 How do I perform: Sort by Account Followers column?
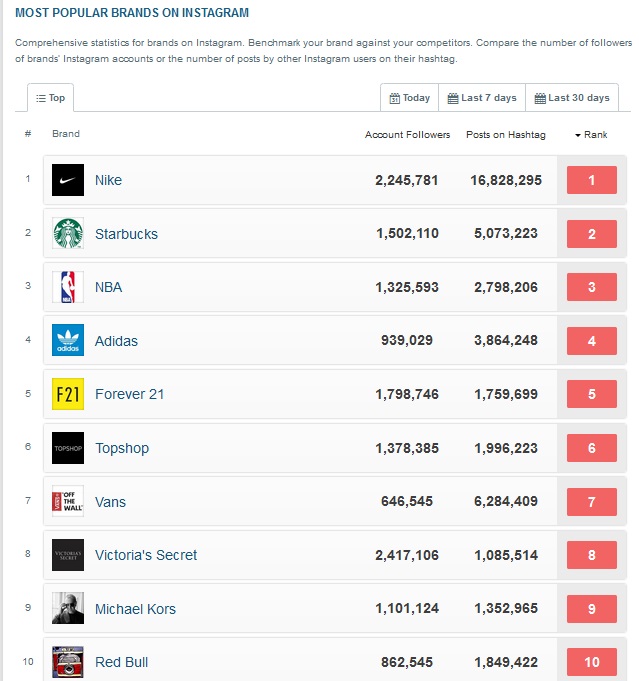coord(407,135)
